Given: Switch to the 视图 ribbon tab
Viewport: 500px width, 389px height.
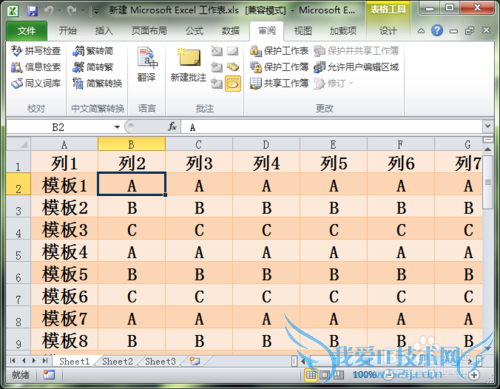Looking at the screenshot, I should tap(303, 31).
